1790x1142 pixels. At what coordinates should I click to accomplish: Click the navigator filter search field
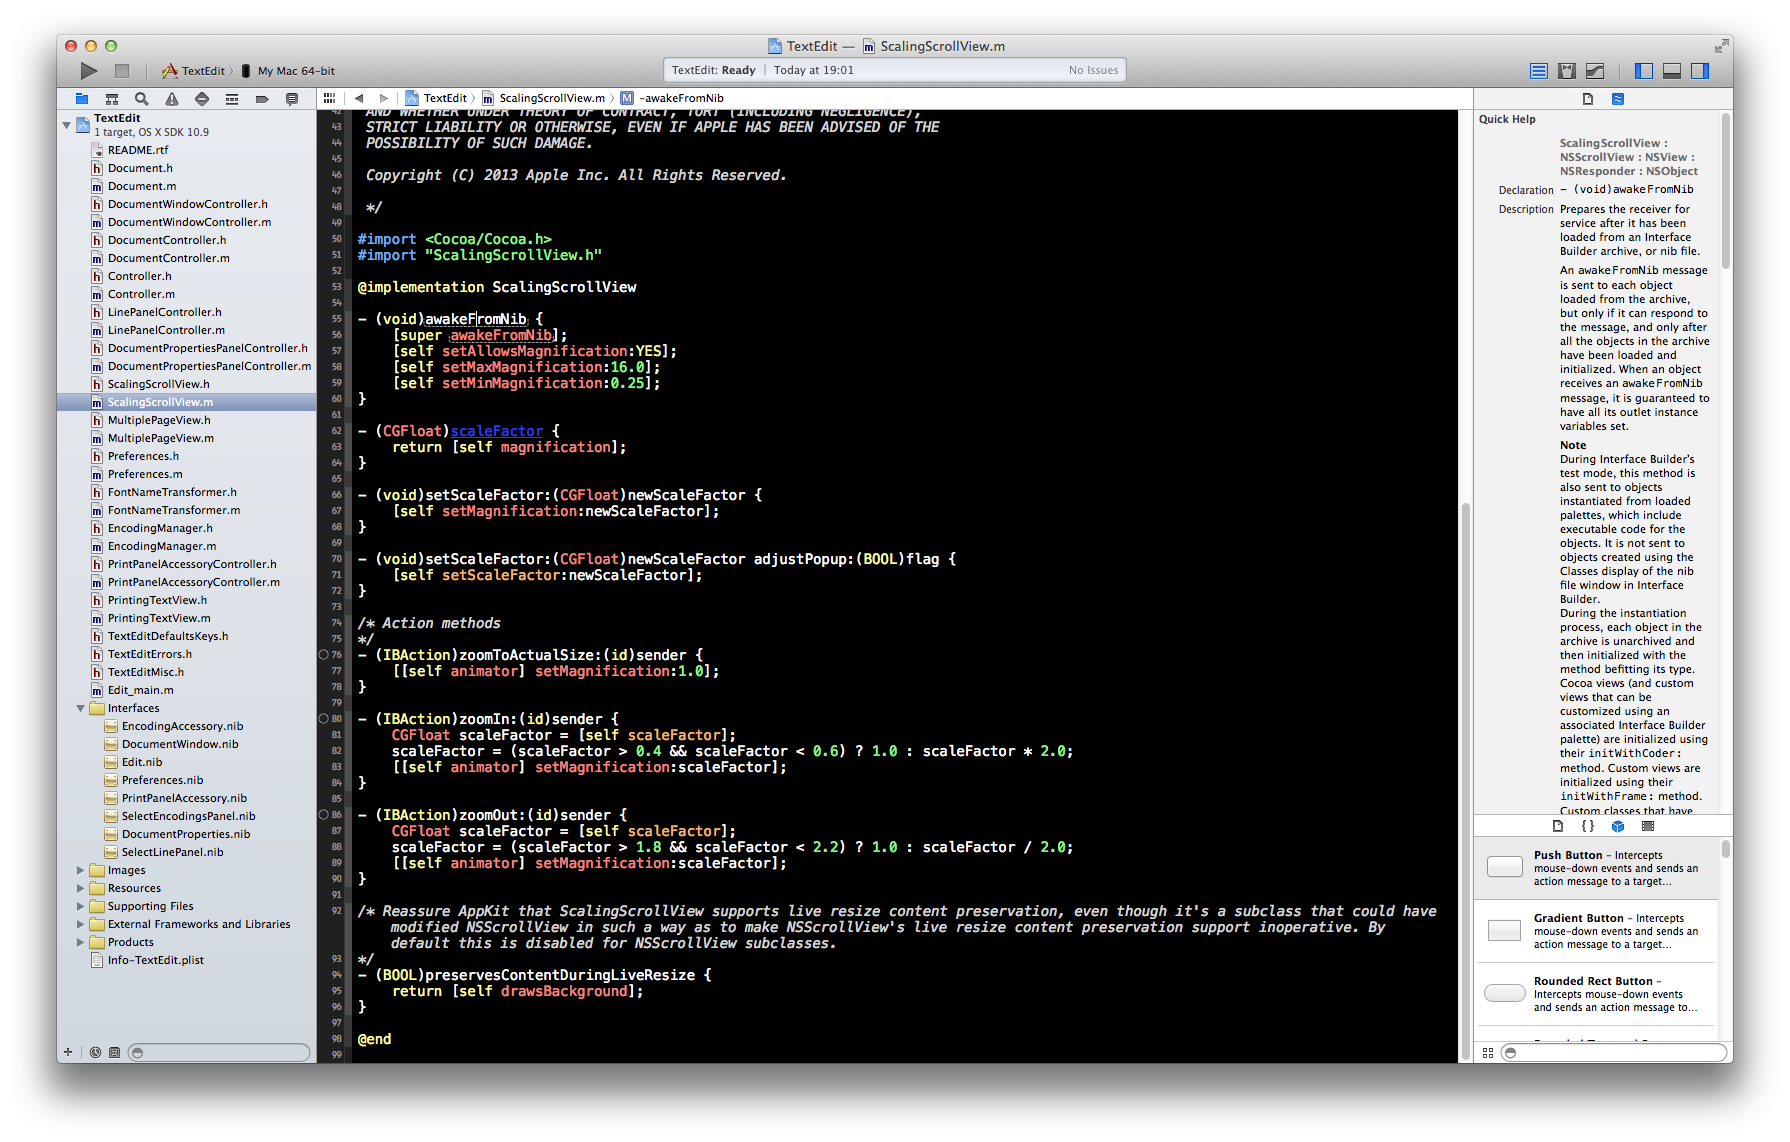(x=219, y=1052)
